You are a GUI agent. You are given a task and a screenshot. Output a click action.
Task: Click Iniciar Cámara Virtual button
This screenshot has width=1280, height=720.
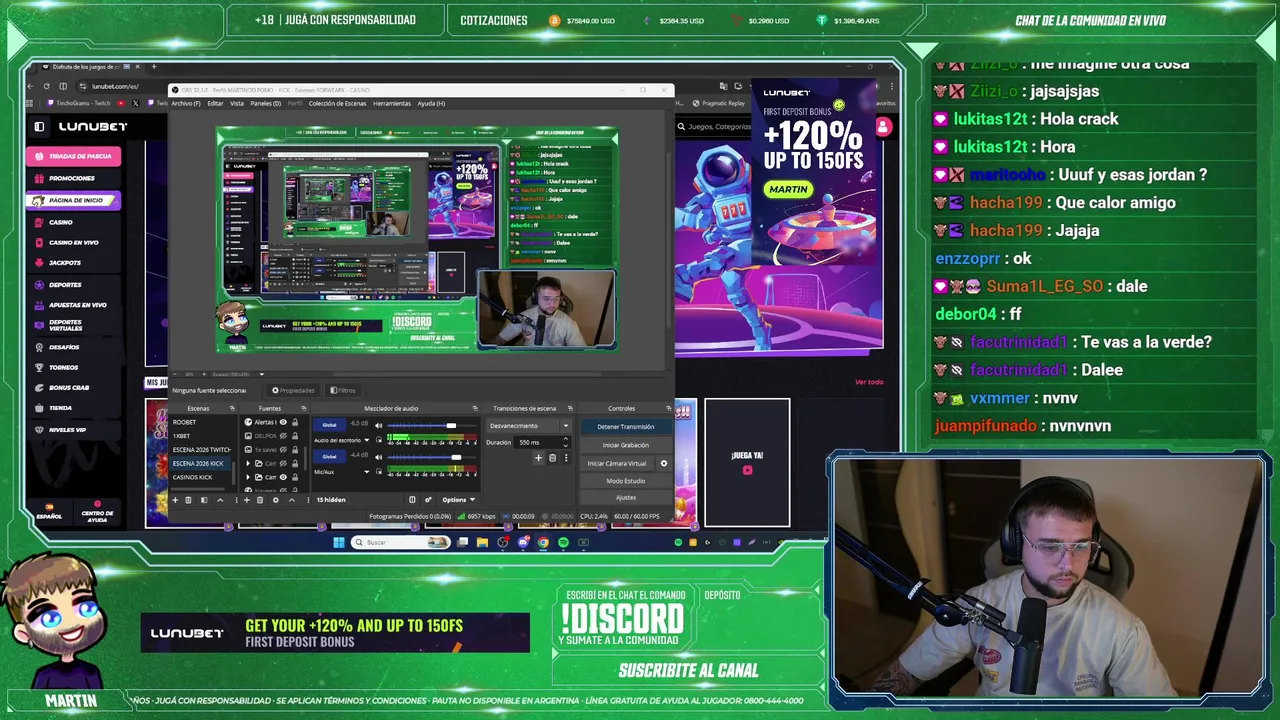click(x=617, y=464)
